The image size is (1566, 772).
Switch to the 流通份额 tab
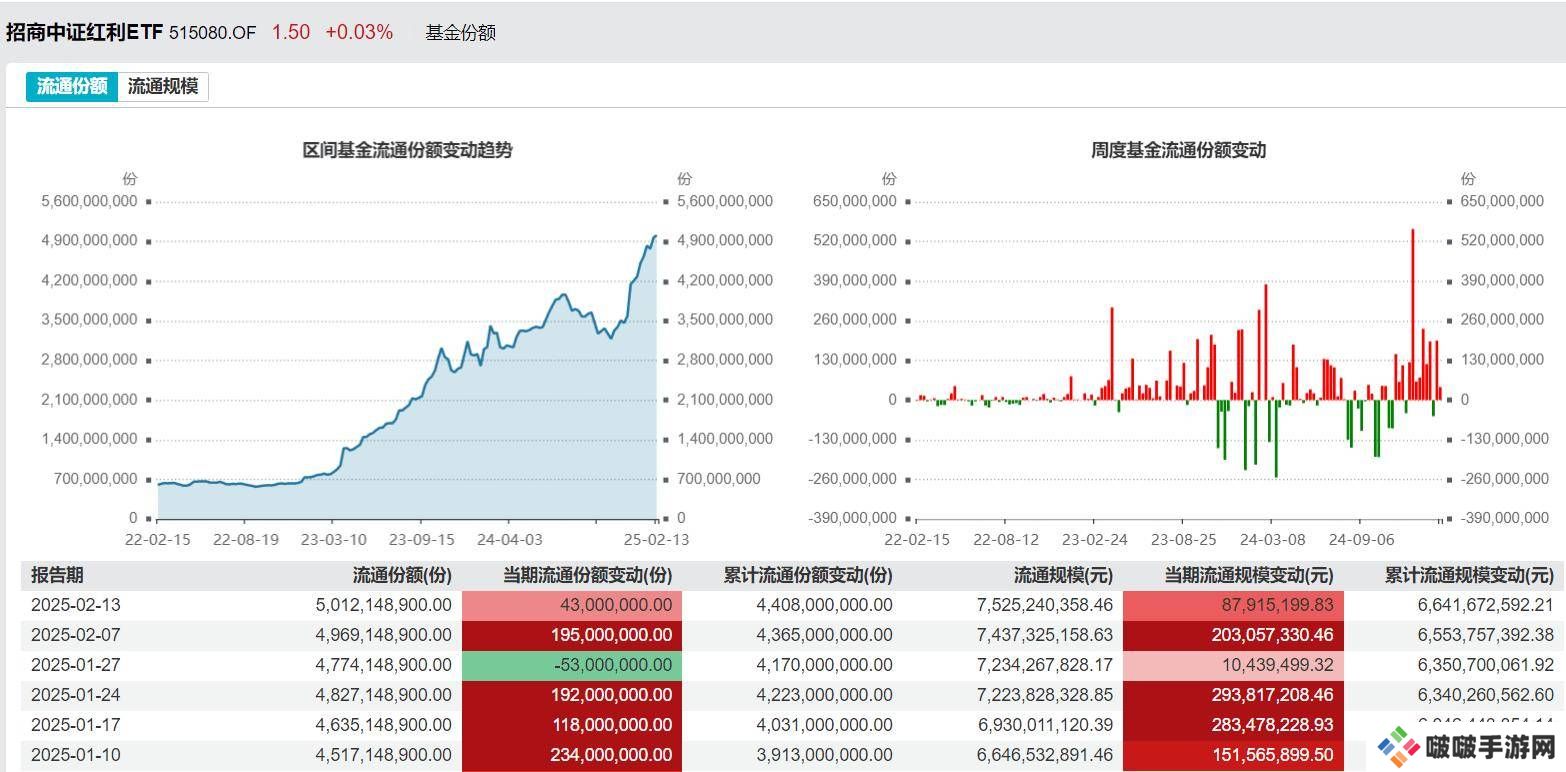(72, 86)
